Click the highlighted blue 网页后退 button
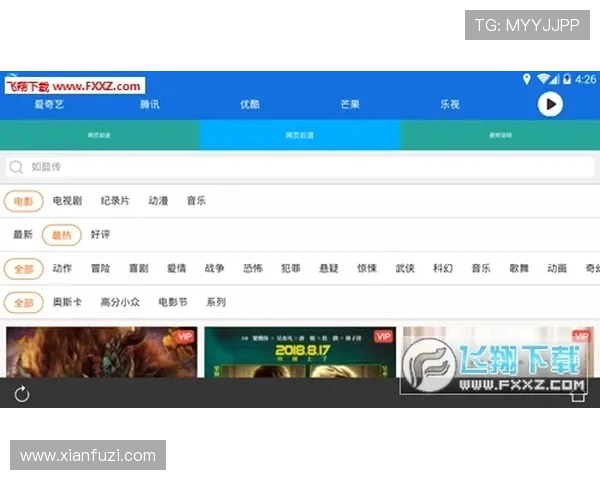Image resolution: width=600 pixels, height=480 pixels. pos(300,135)
